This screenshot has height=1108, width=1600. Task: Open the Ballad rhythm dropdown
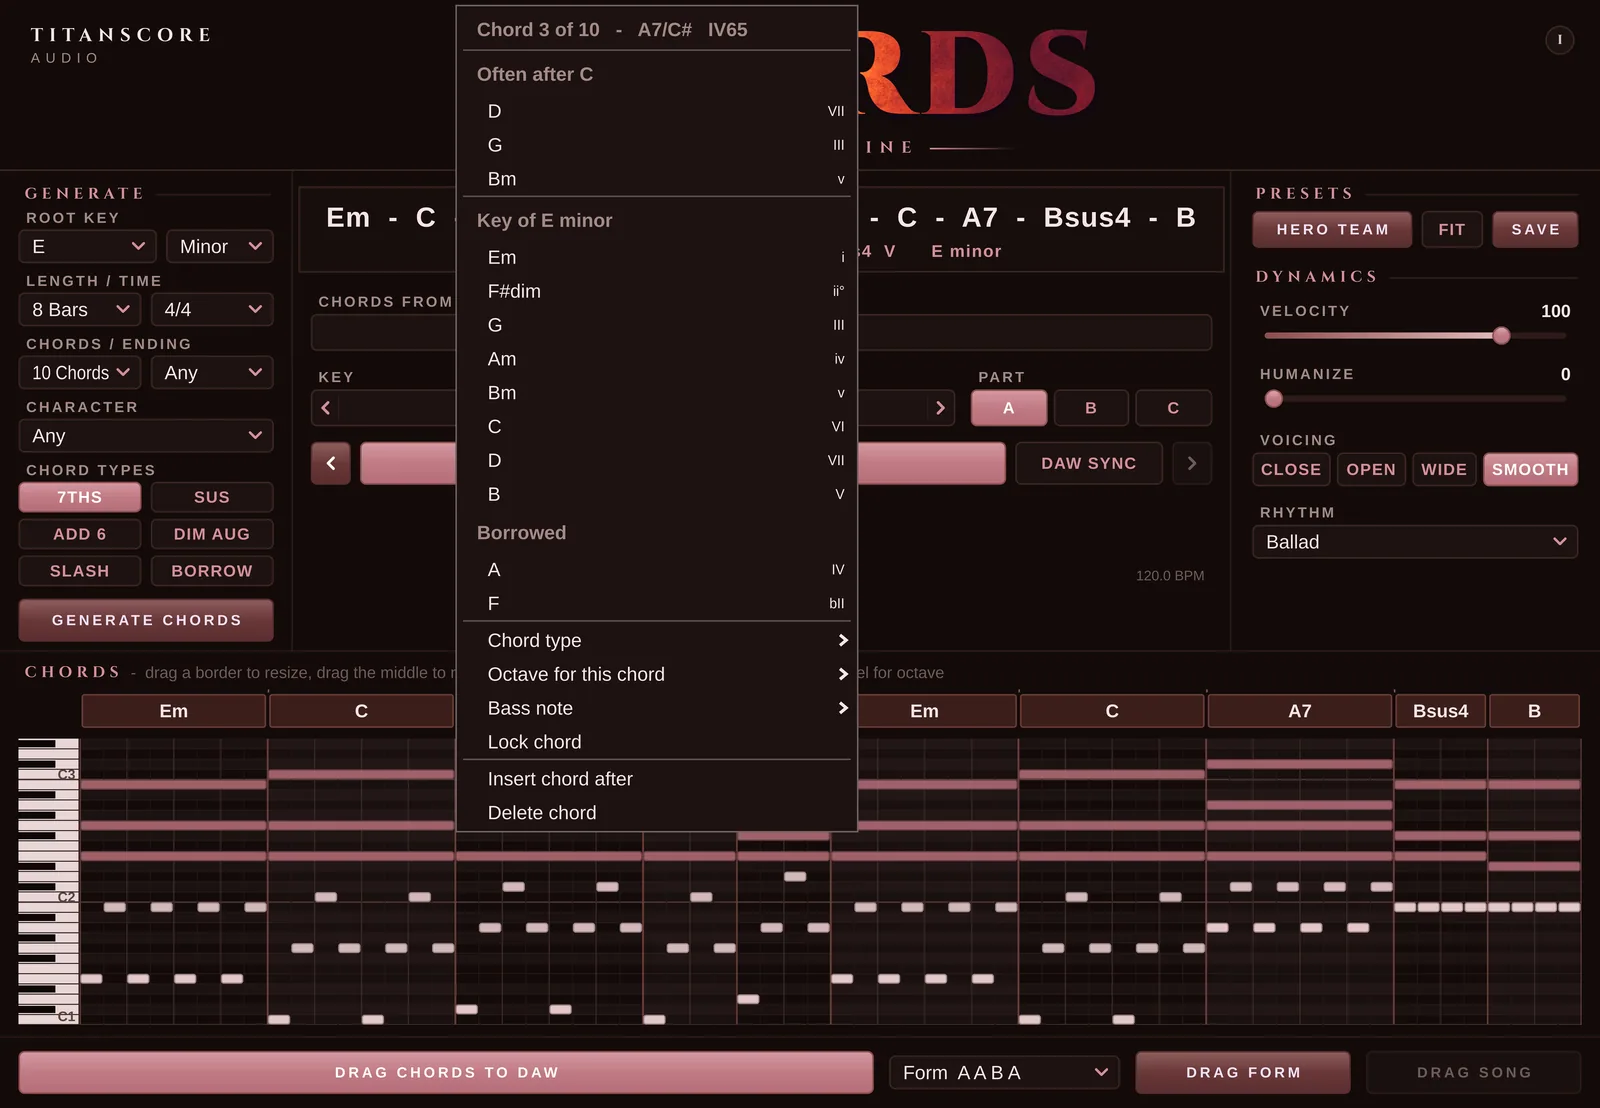coord(1415,542)
